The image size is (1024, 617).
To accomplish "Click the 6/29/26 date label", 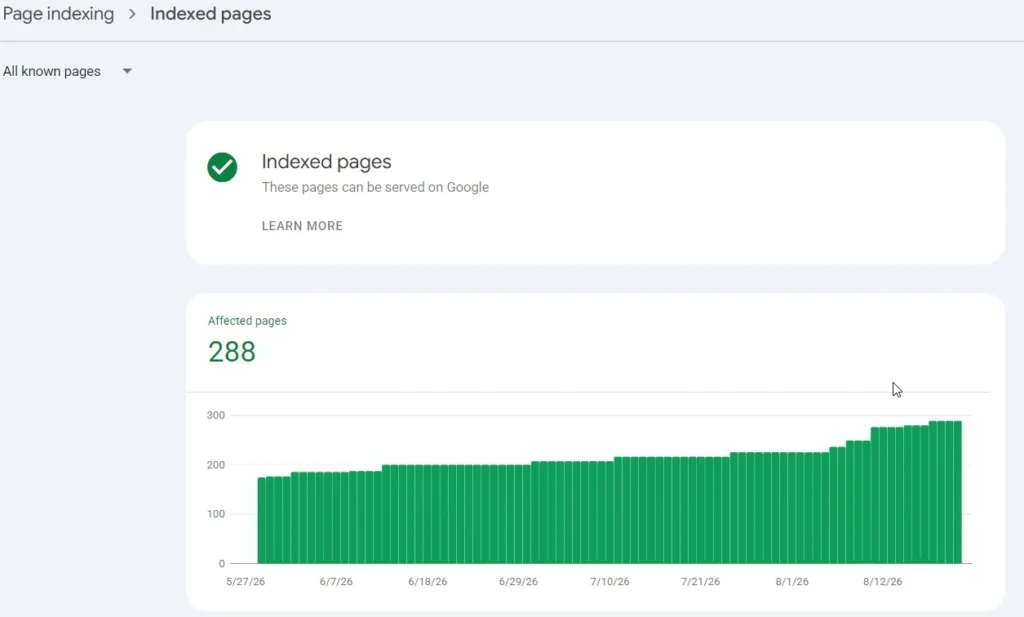I will [519, 582].
